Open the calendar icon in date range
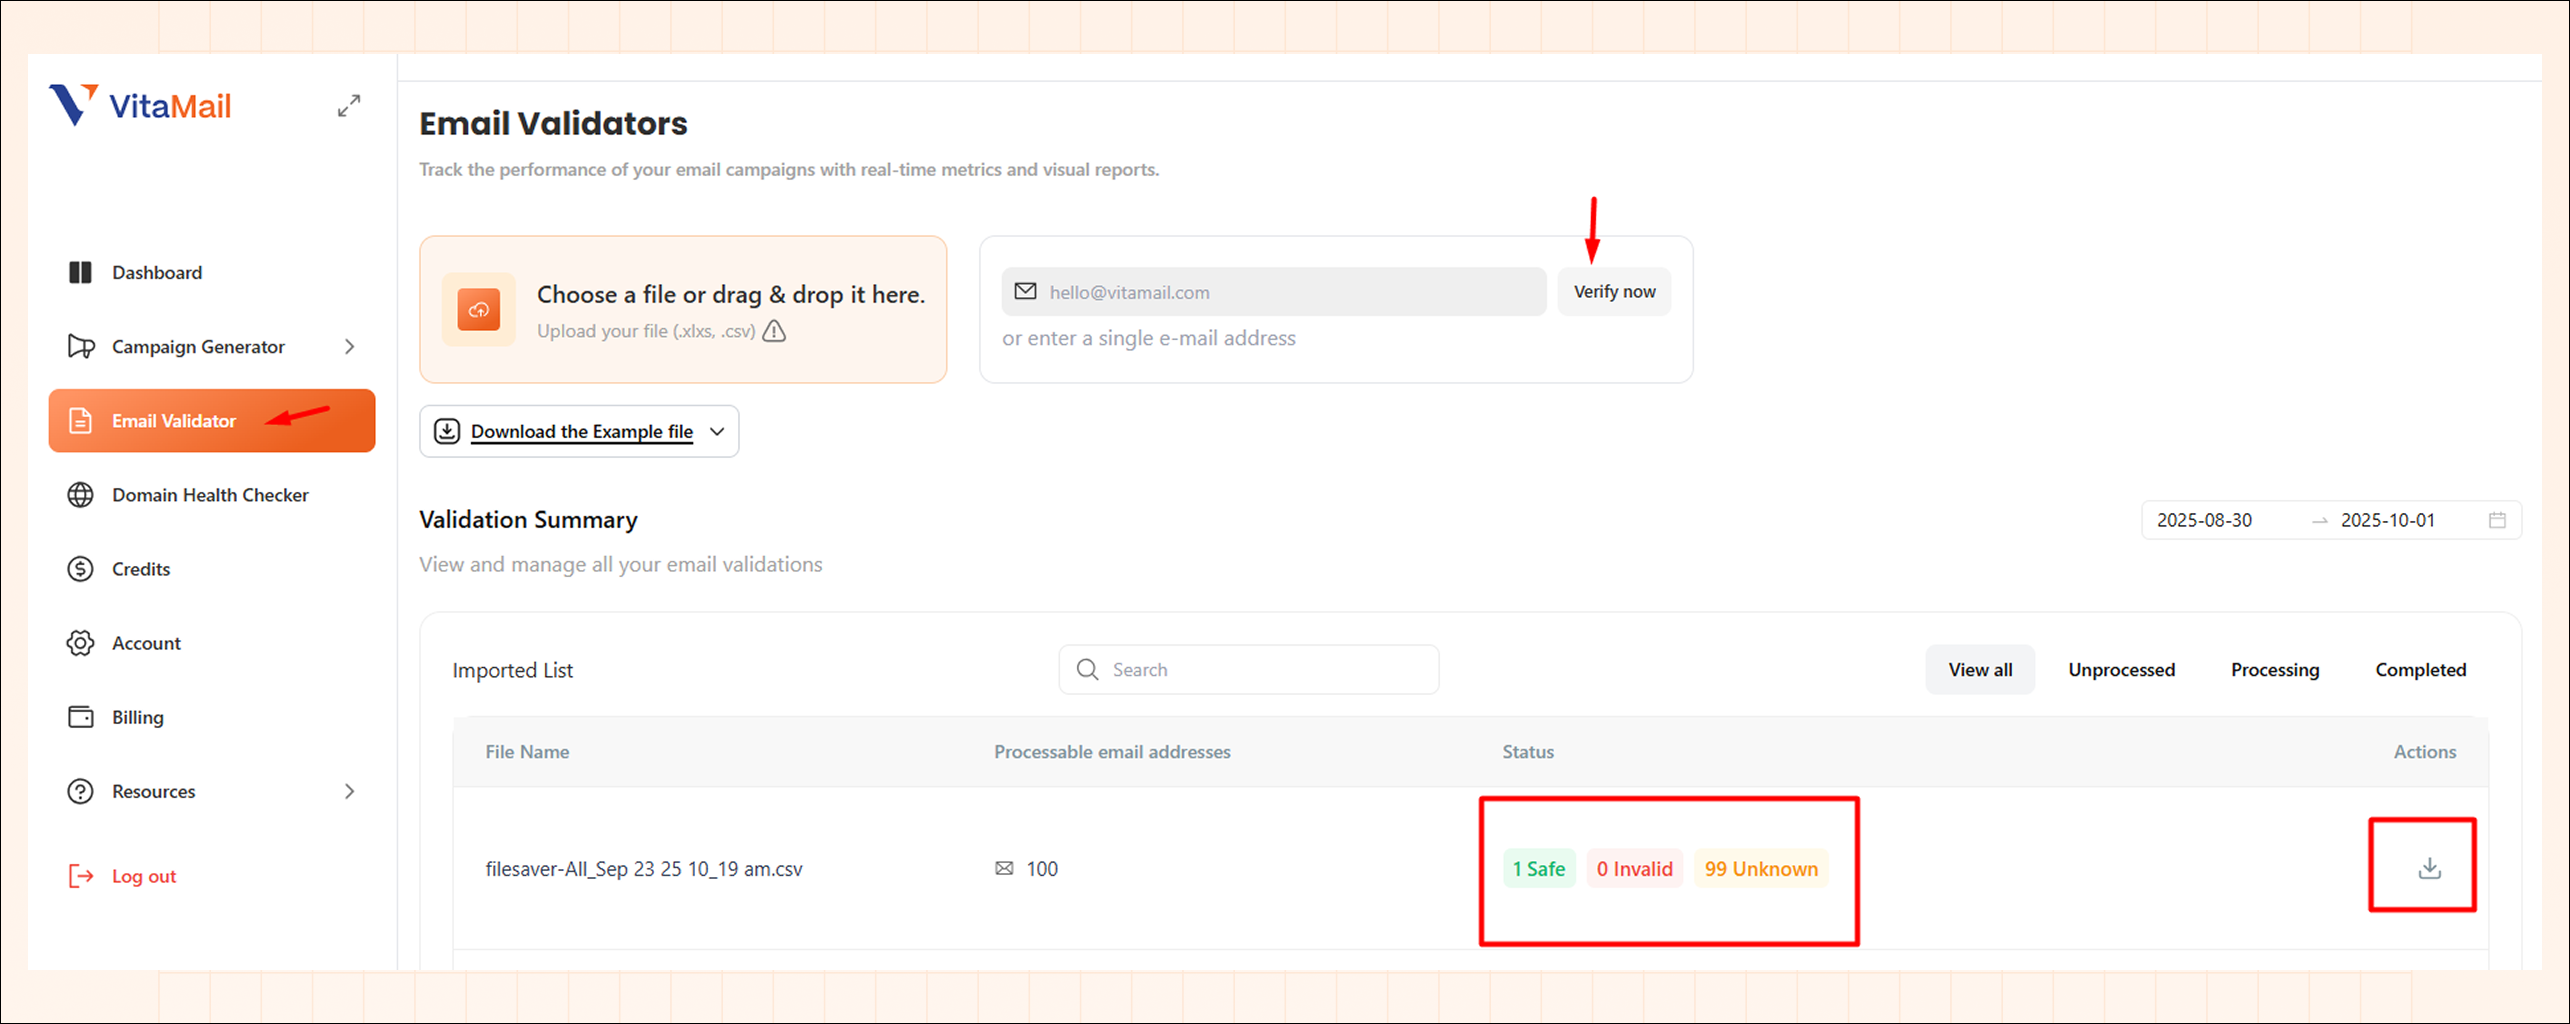2570x1024 pixels. coord(2497,520)
